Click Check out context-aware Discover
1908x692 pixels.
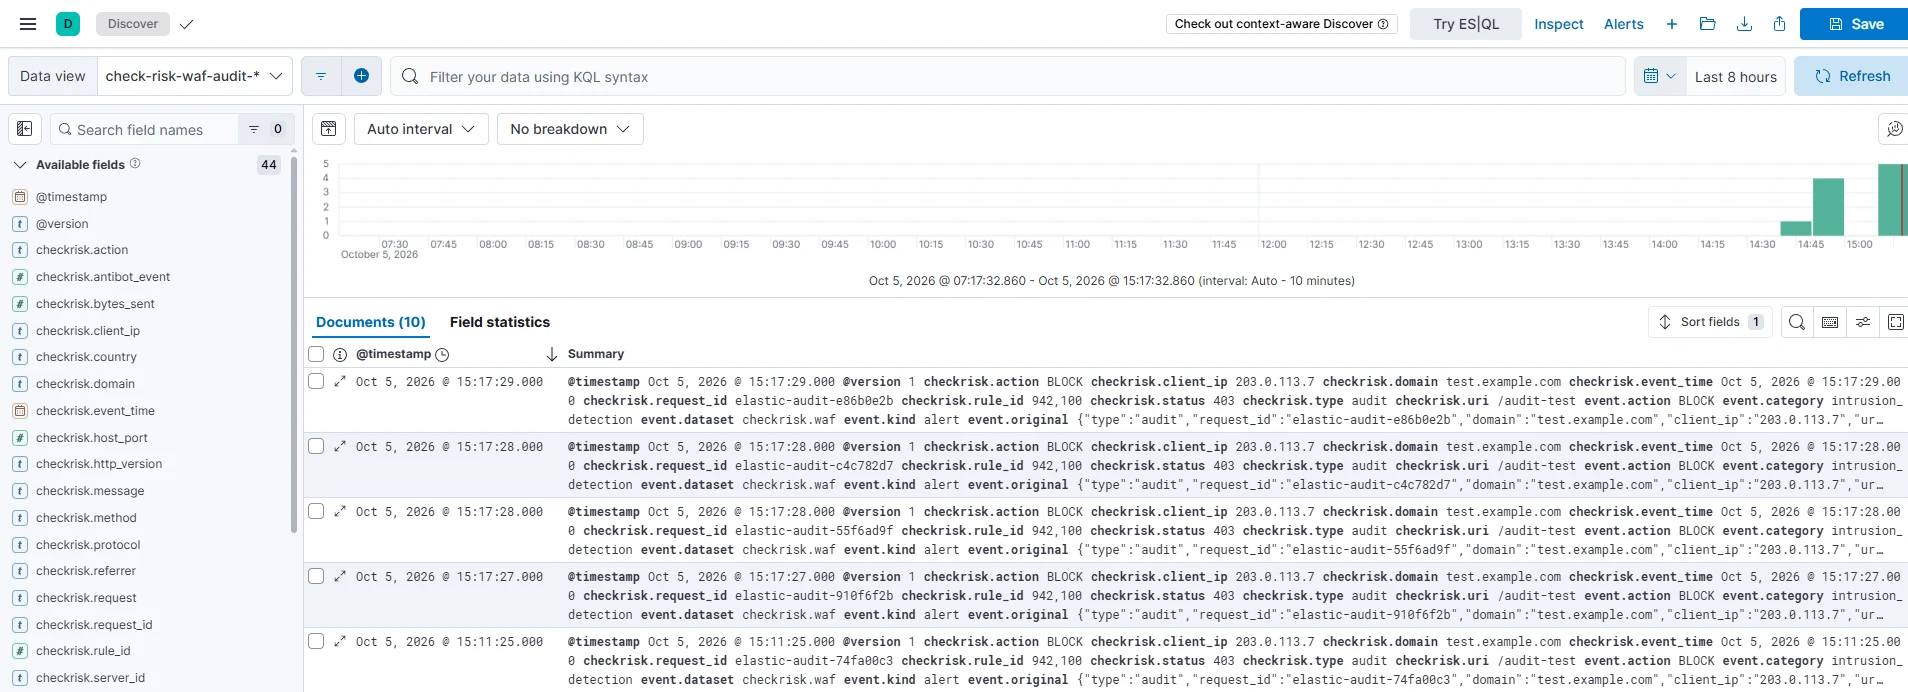click(x=1281, y=24)
